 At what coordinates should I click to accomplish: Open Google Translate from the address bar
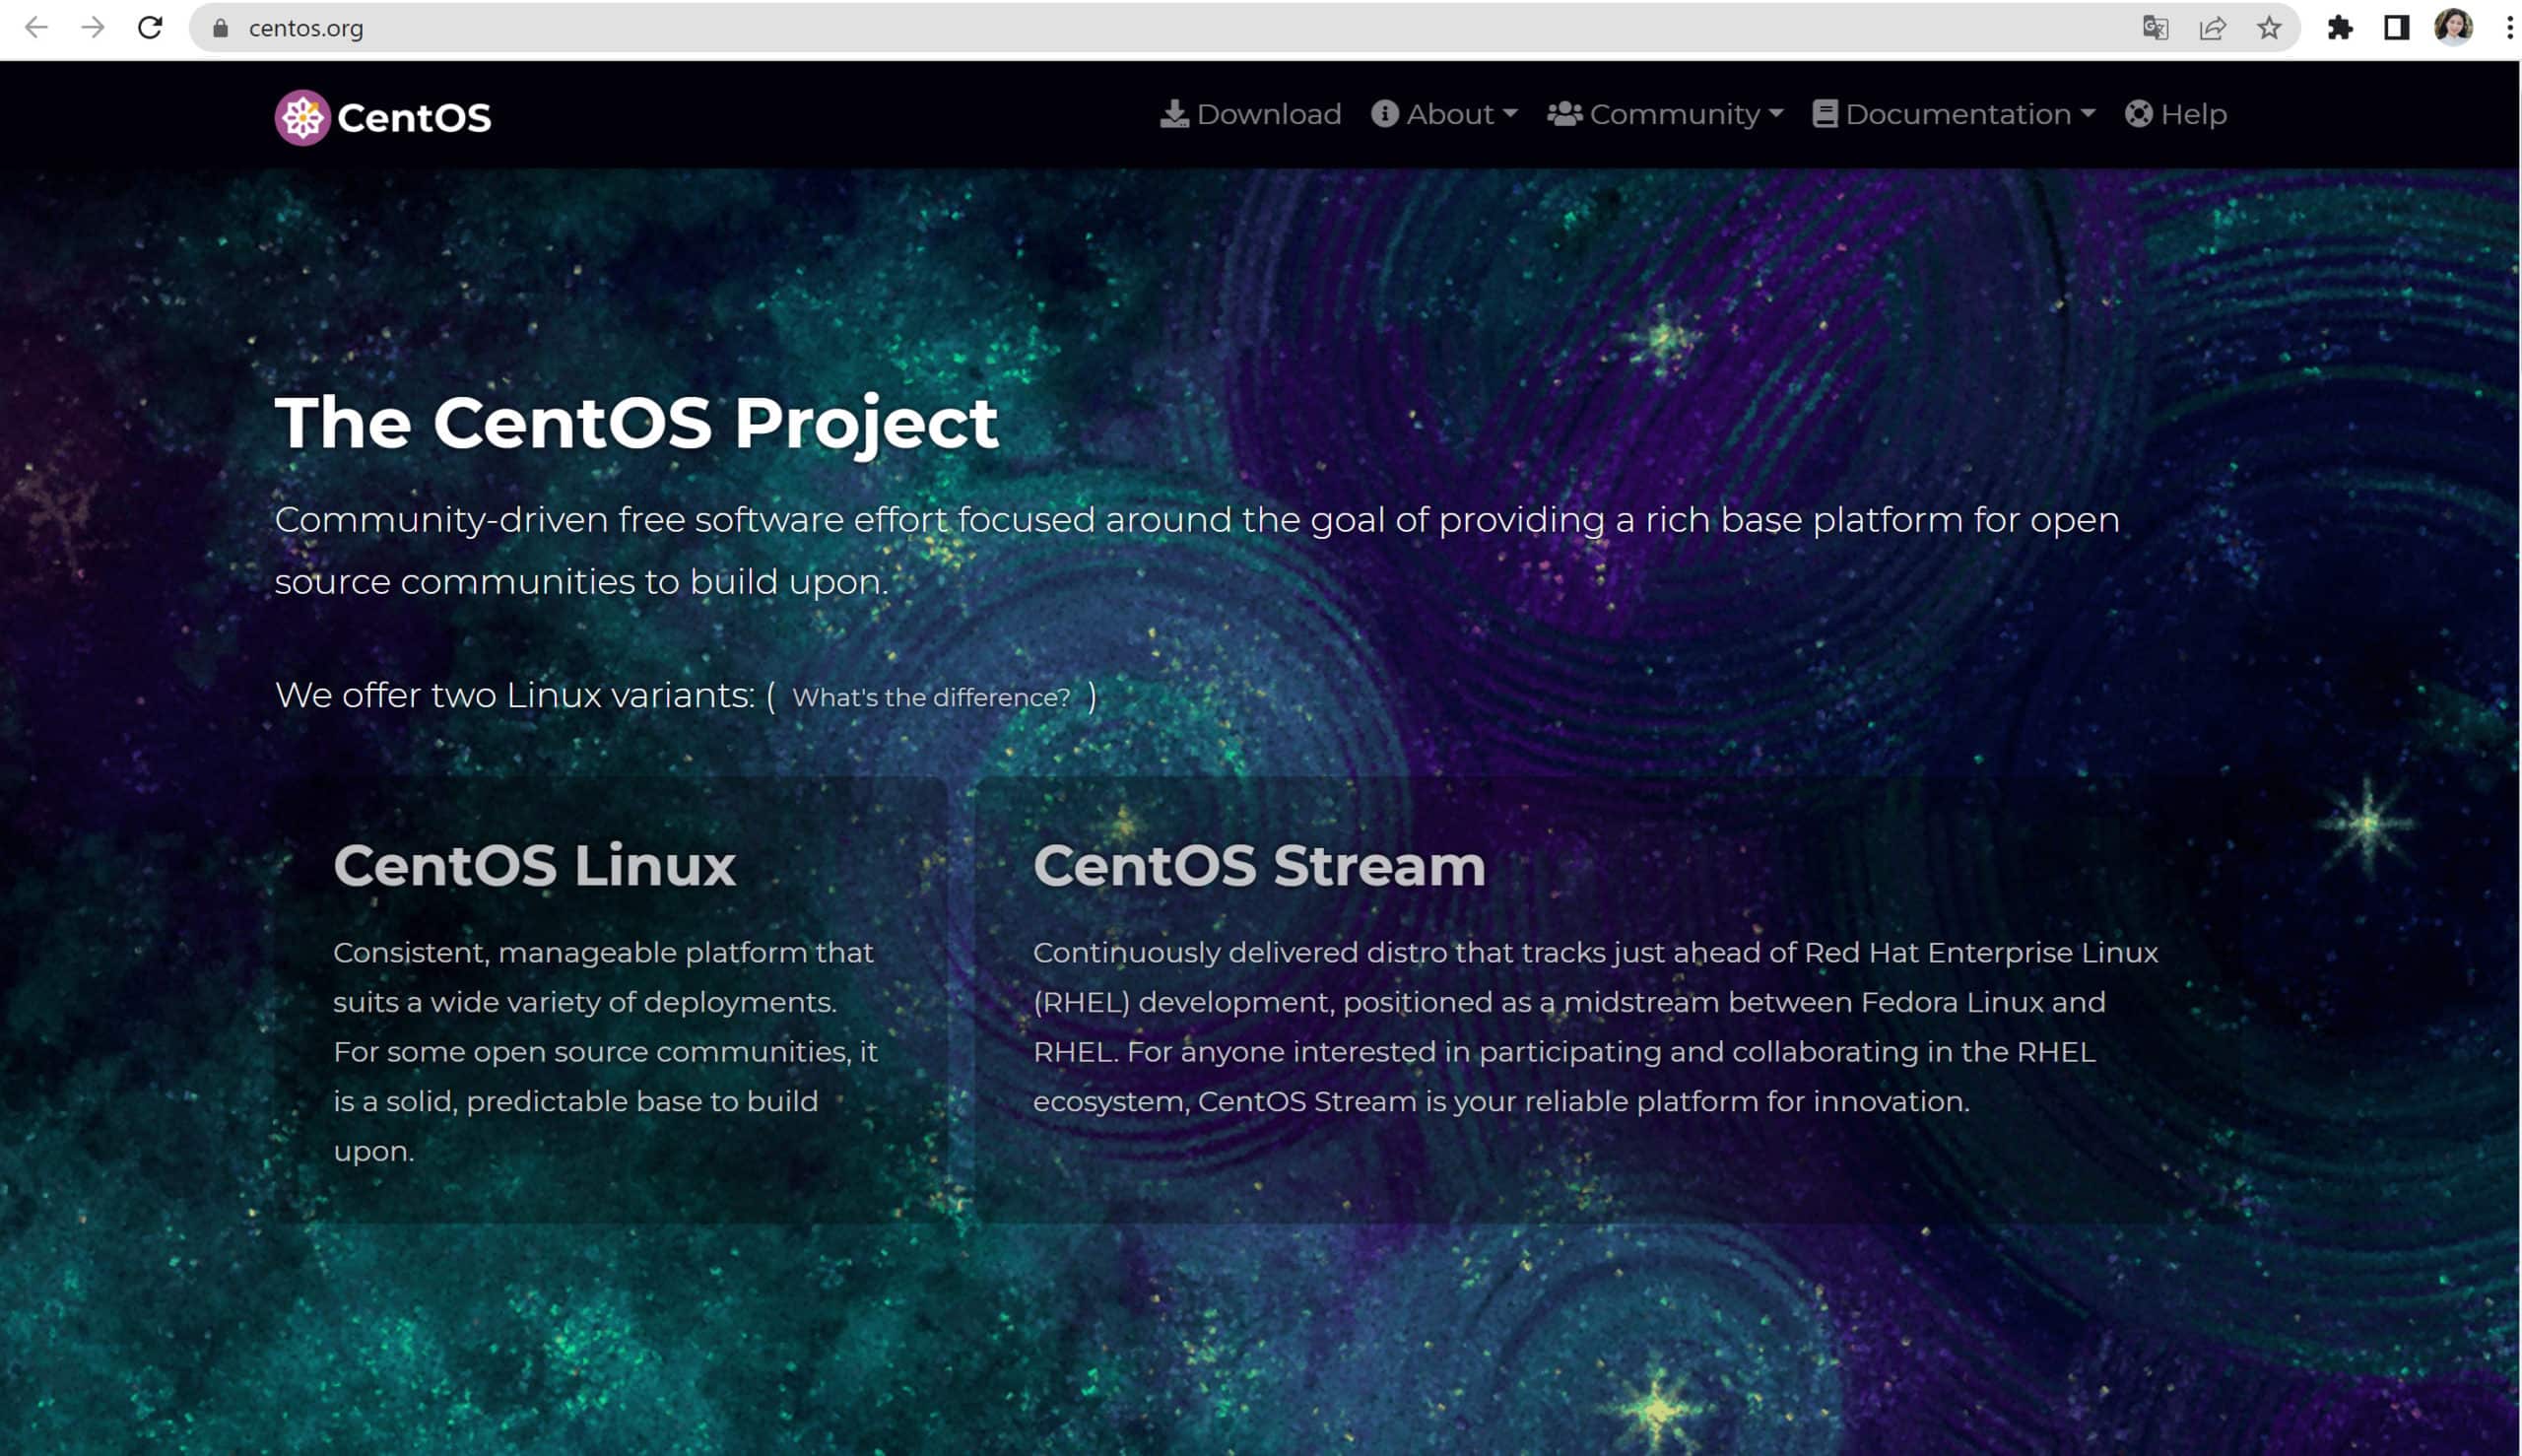2157,28
